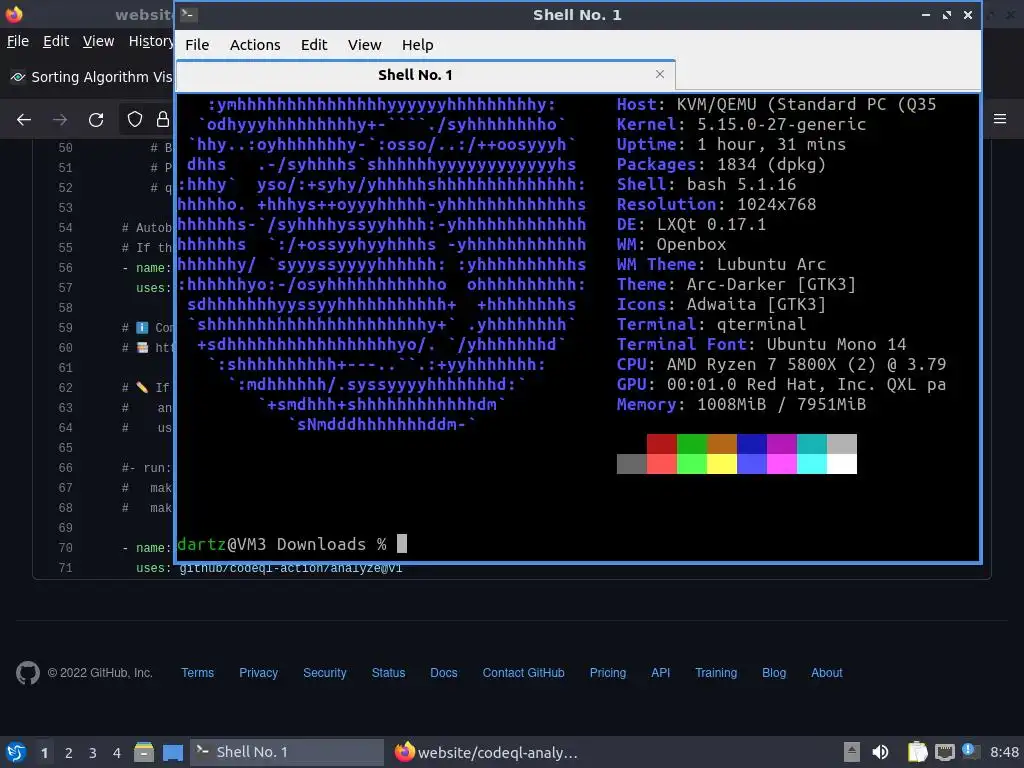Open the Docs footer link

[443, 673]
